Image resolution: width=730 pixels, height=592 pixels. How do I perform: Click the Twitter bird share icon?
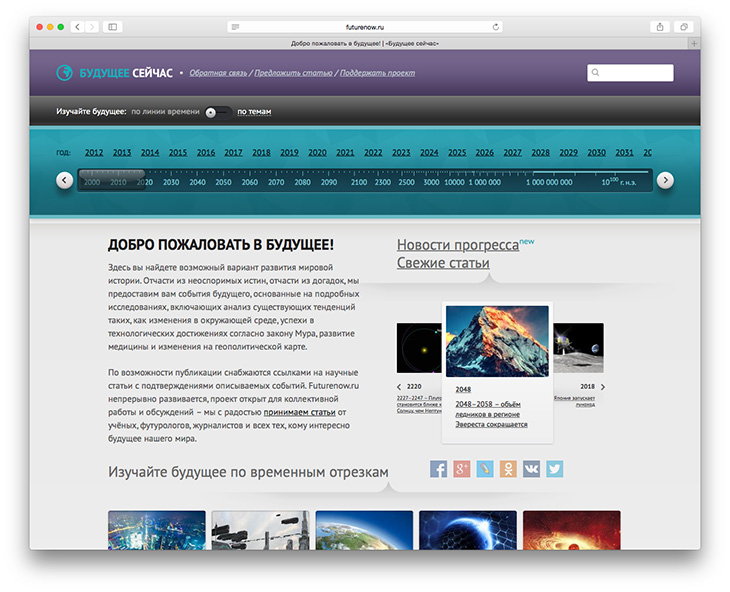pos(554,468)
